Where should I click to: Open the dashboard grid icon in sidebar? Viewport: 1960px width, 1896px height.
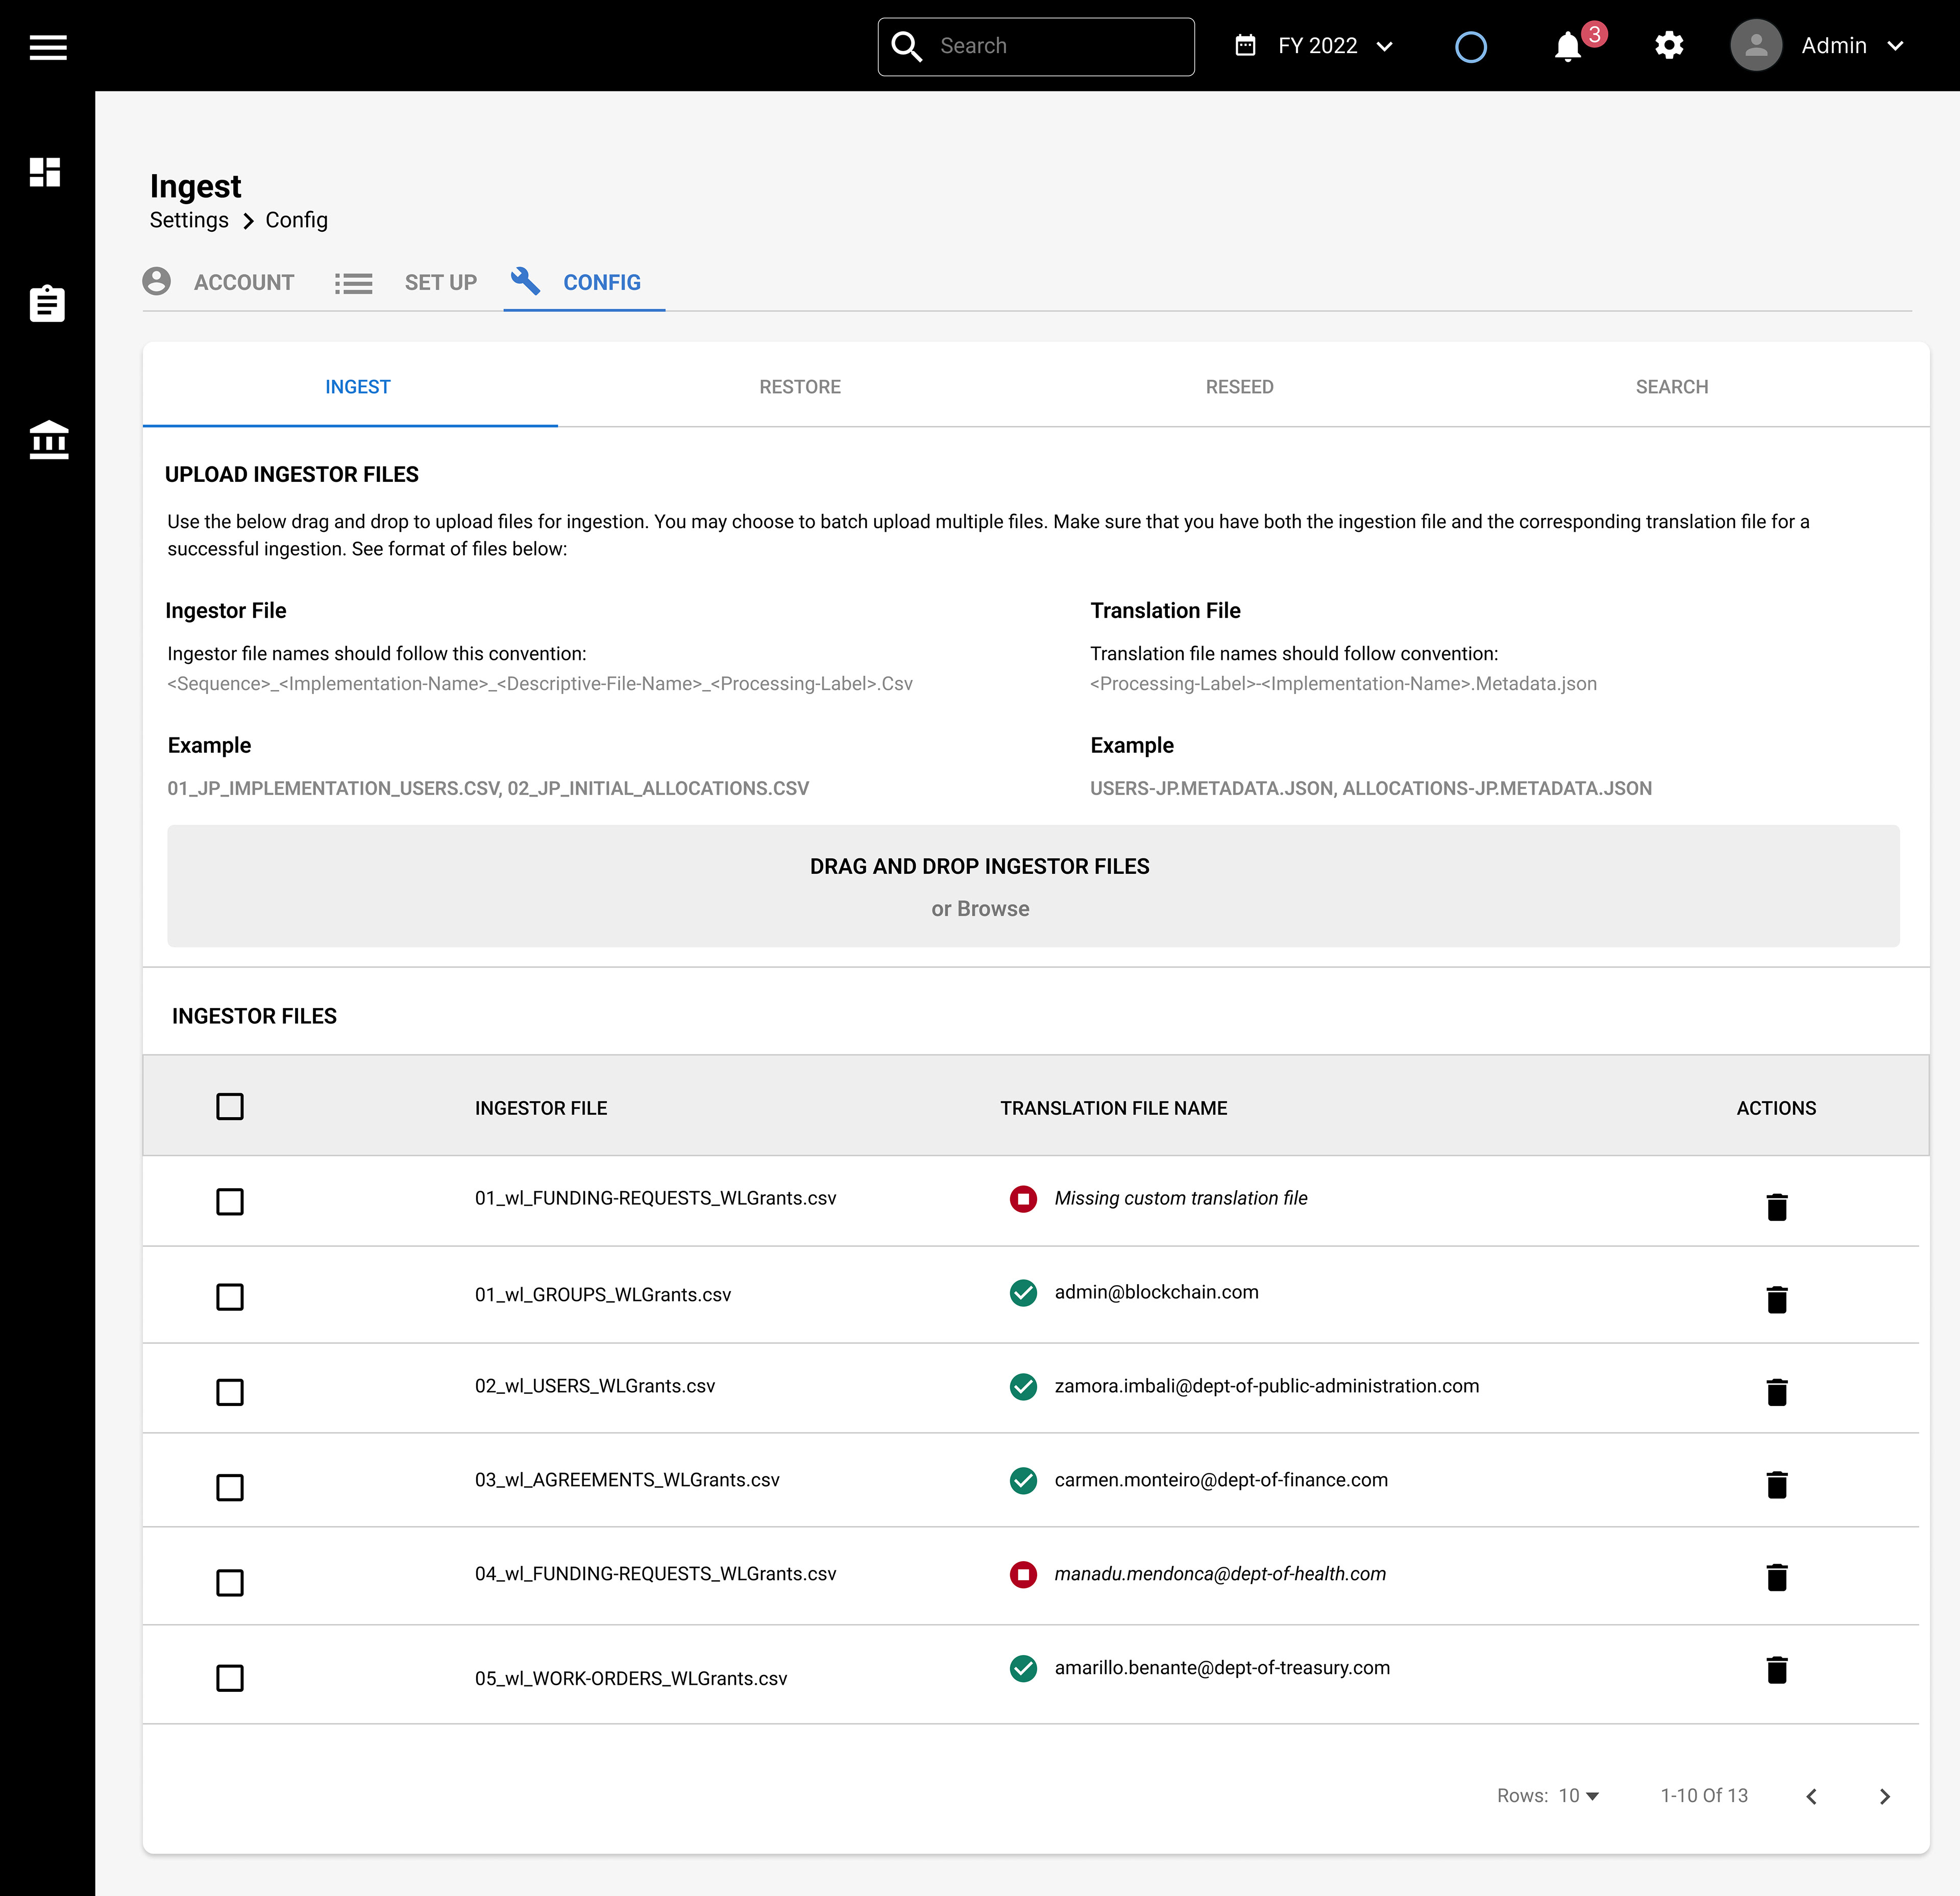pos(46,172)
